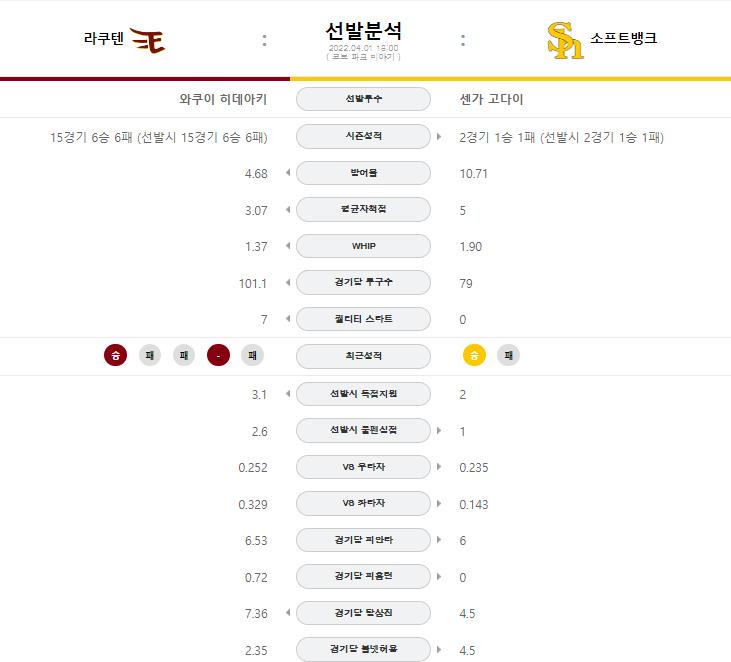731x662 pixels.
Task: Click the SoftBank Hawks team logo
Action: tap(565, 40)
